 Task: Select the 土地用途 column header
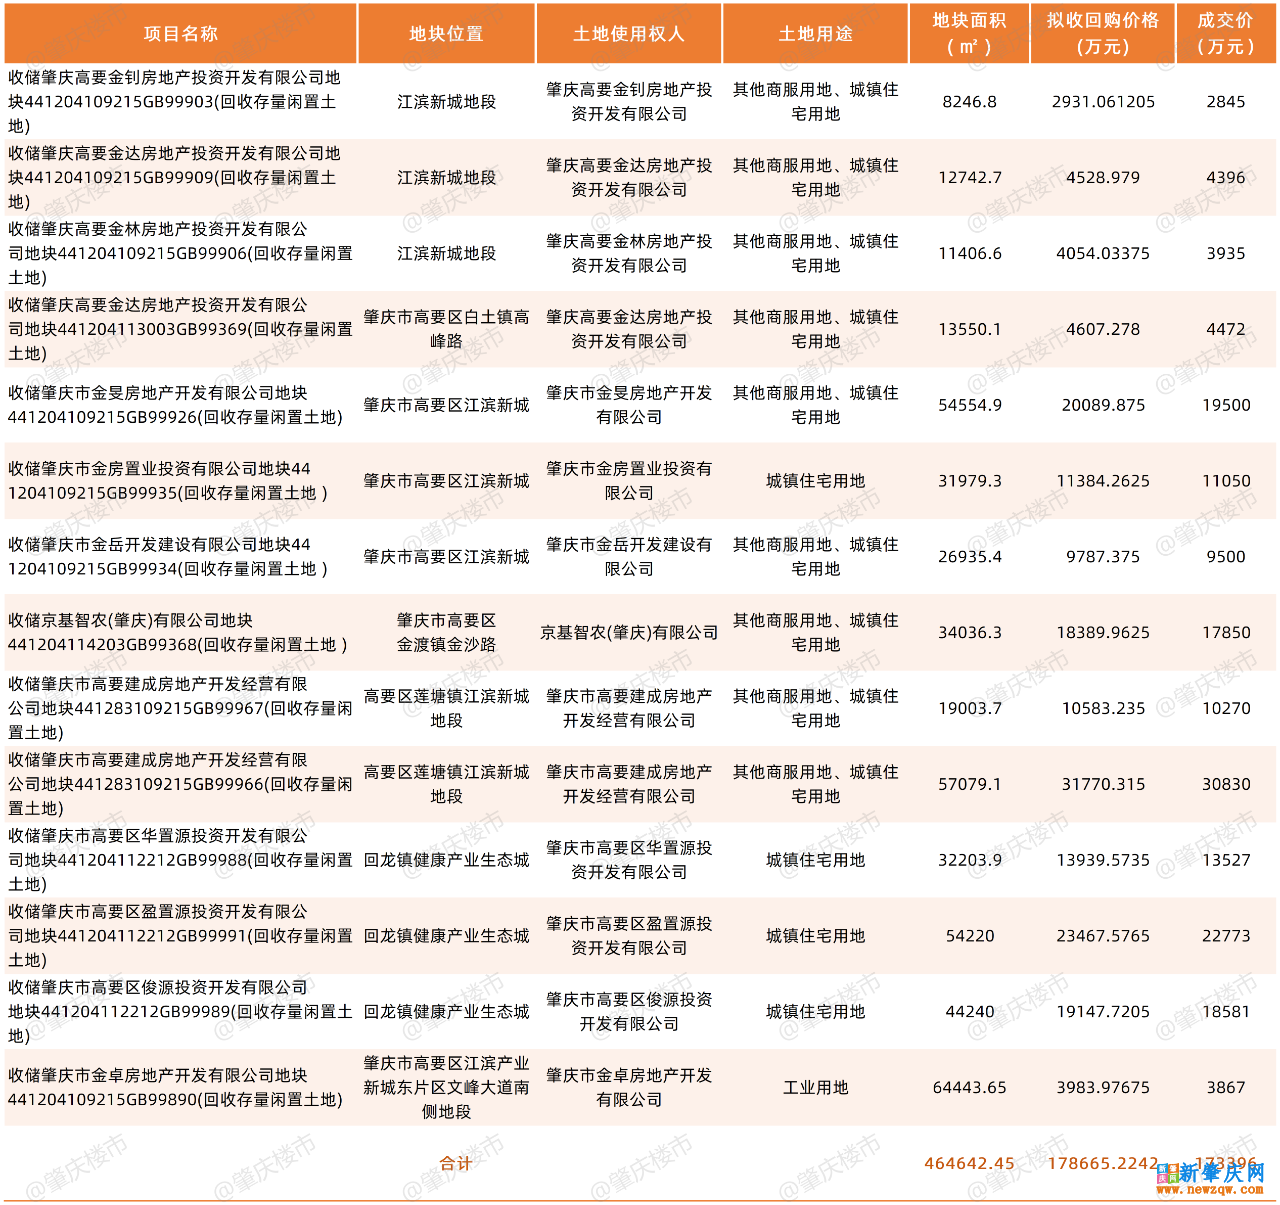pyautogui.click(x=815, y=34)
